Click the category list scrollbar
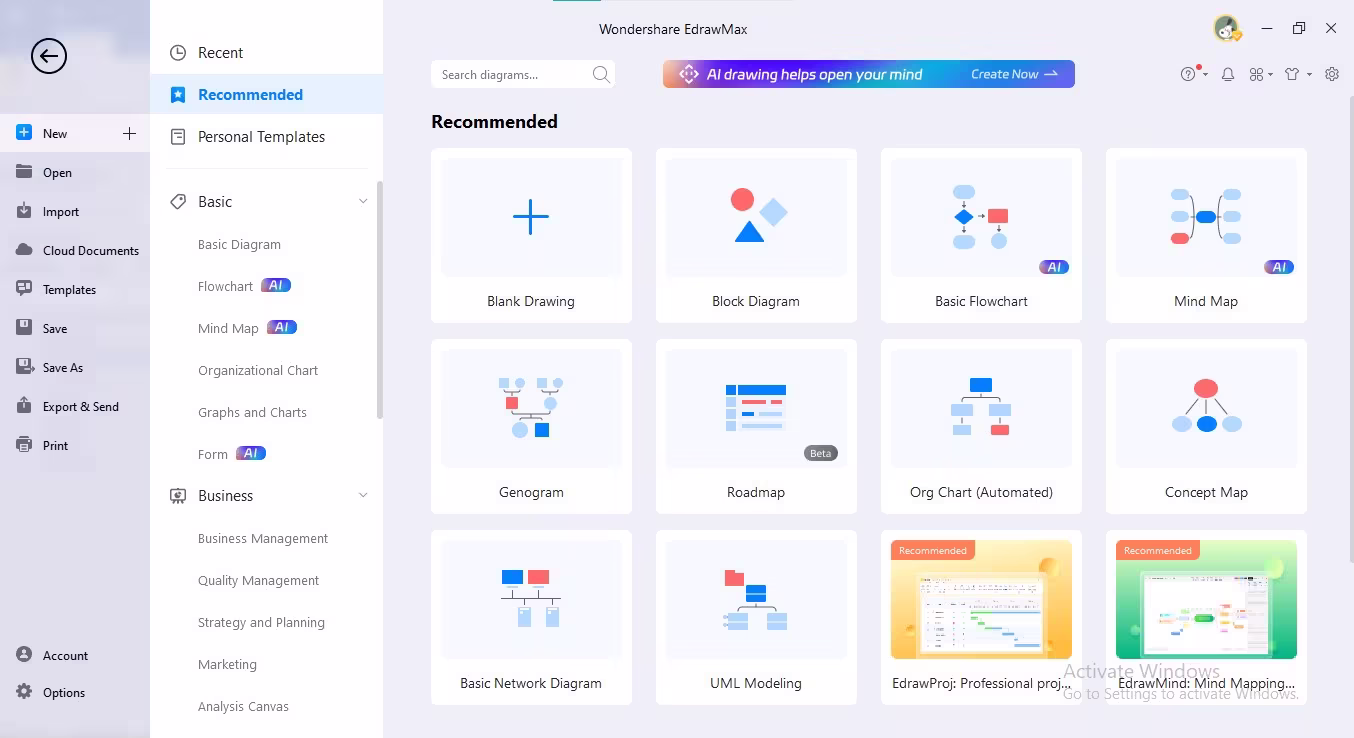The height and width of the screenshot is (738, 1354). tap(379, 300)
